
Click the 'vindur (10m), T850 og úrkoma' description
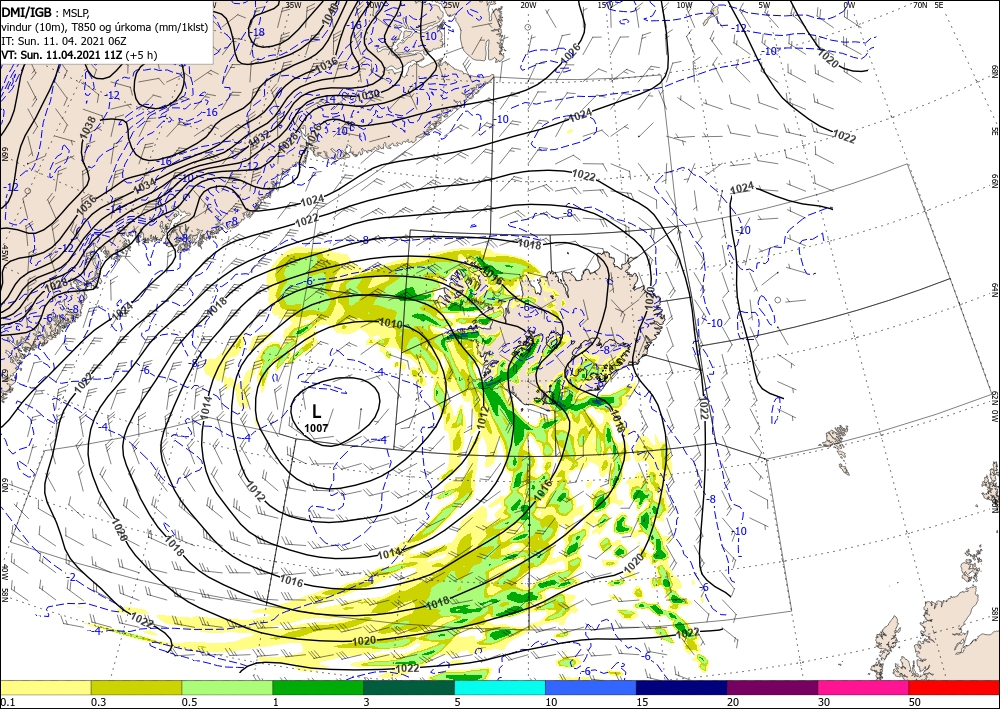pos(105,27)
